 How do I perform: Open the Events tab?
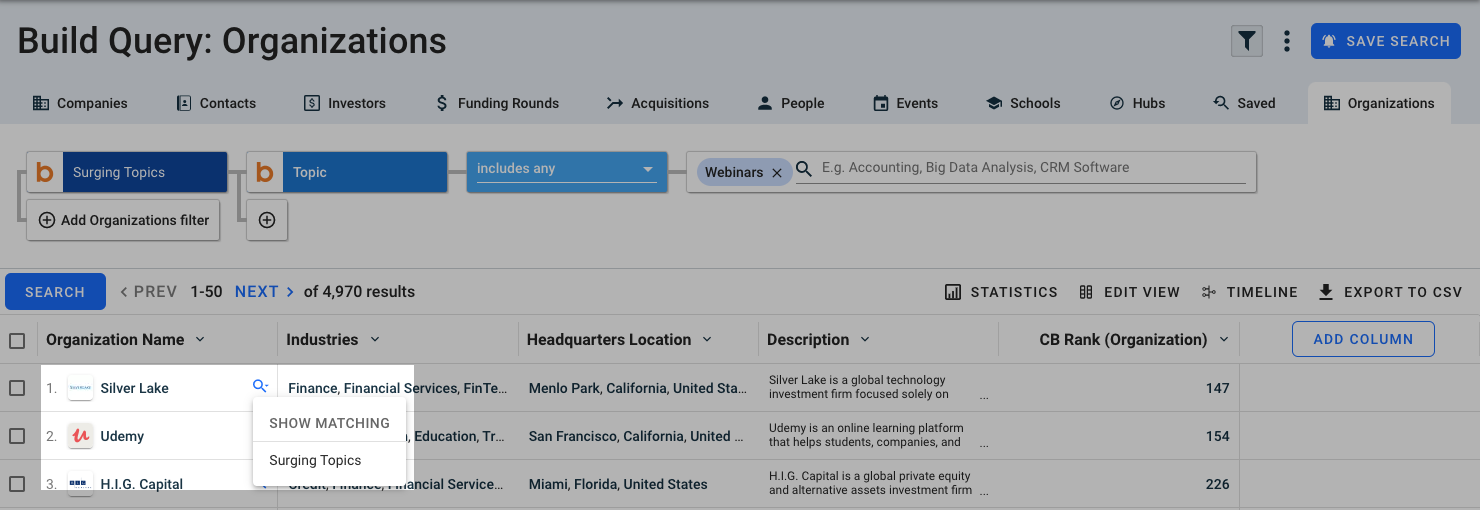coord(905,103)
